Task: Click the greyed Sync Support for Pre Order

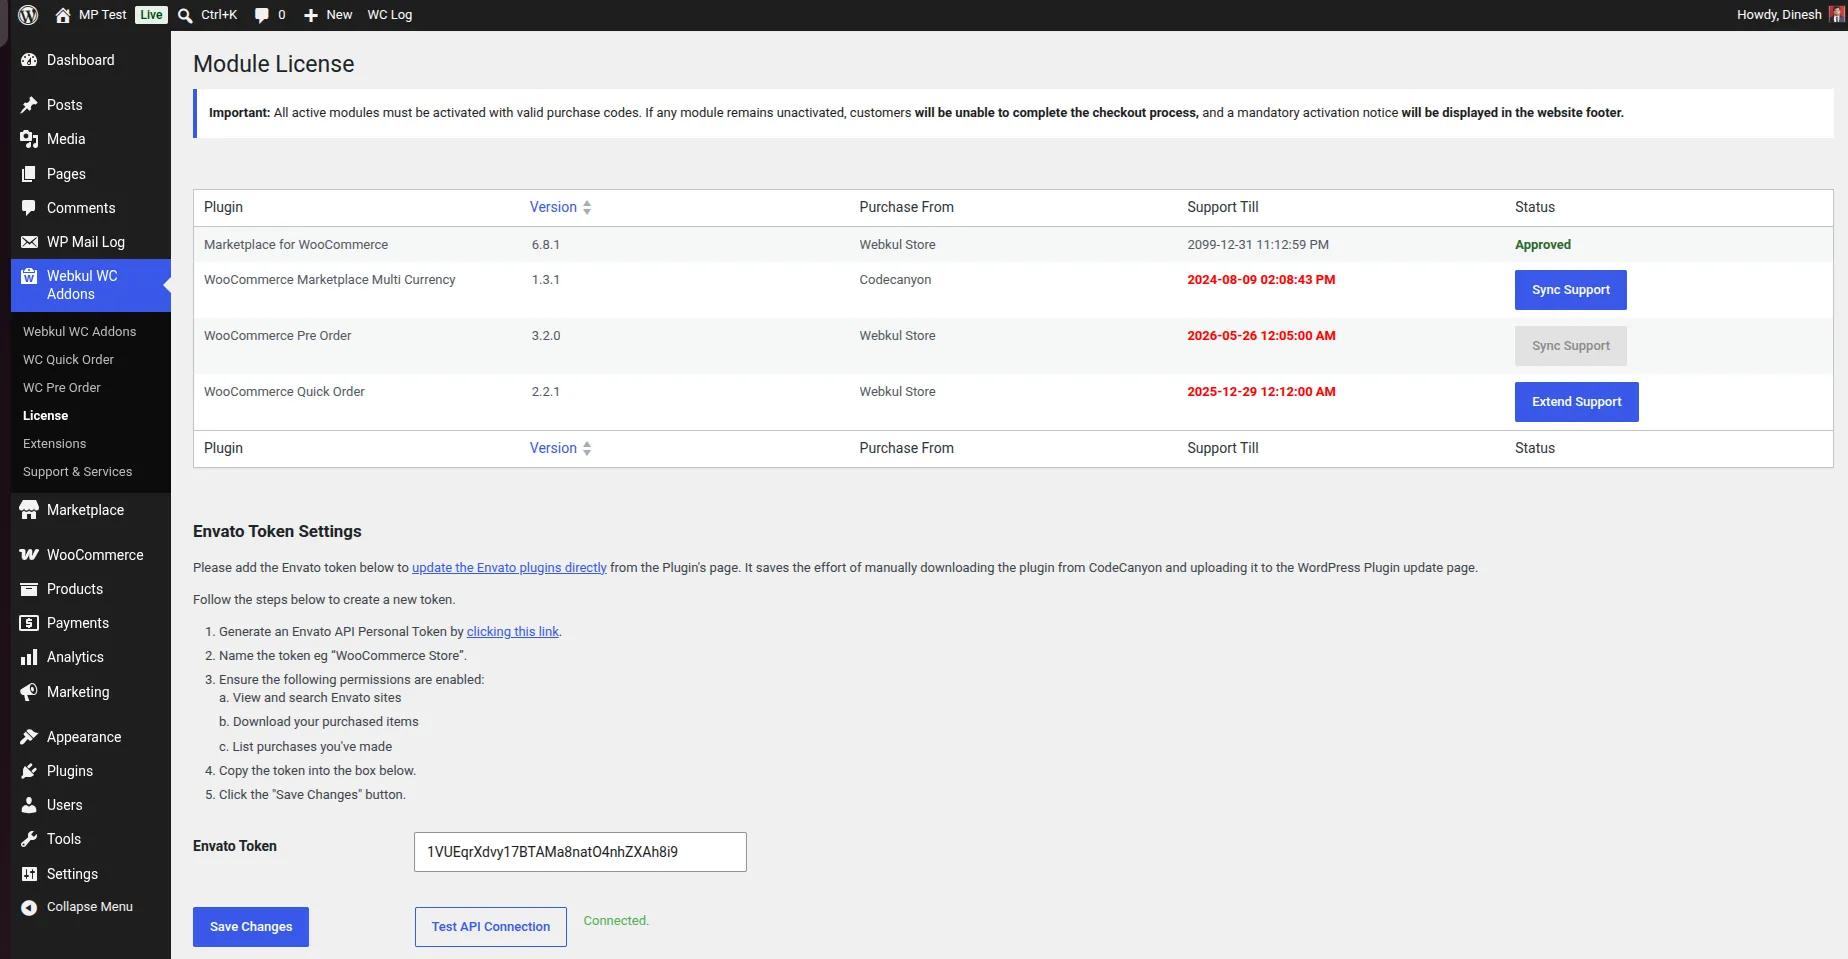Action: tap(1571, 346)
